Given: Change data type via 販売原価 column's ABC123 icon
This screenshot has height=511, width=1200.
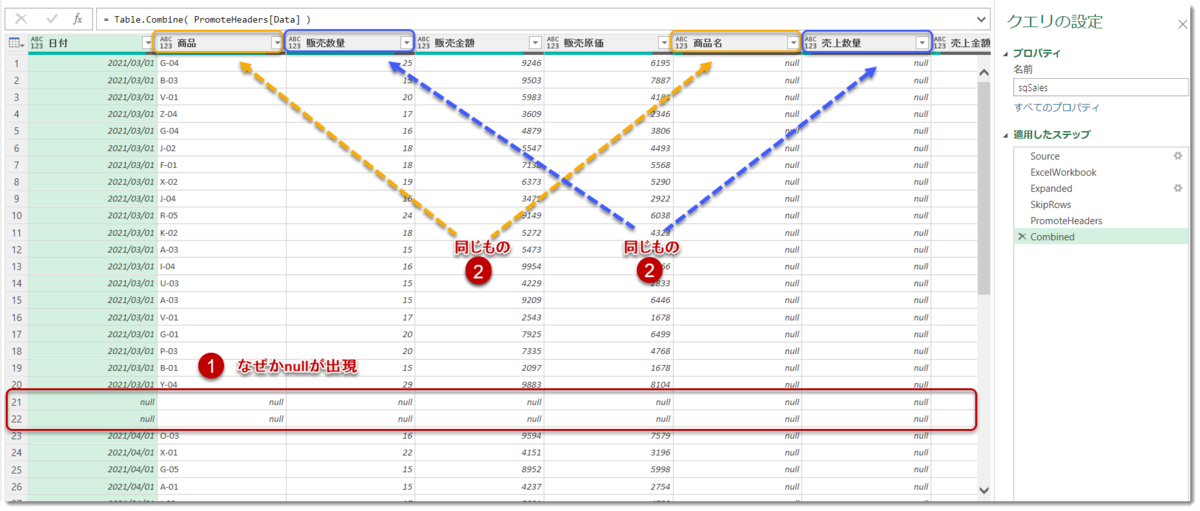Looking at the screenshot, I should tap(553, 43).
